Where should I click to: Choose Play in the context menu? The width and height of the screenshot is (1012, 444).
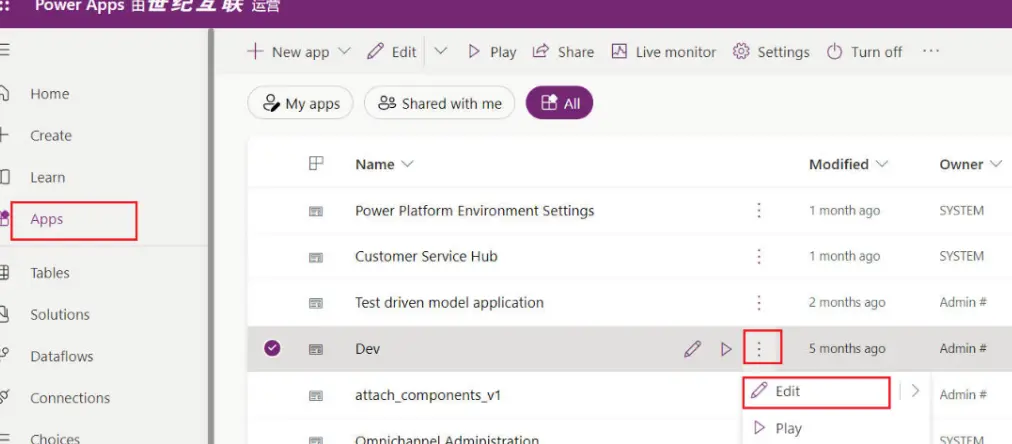pos(787,428)
